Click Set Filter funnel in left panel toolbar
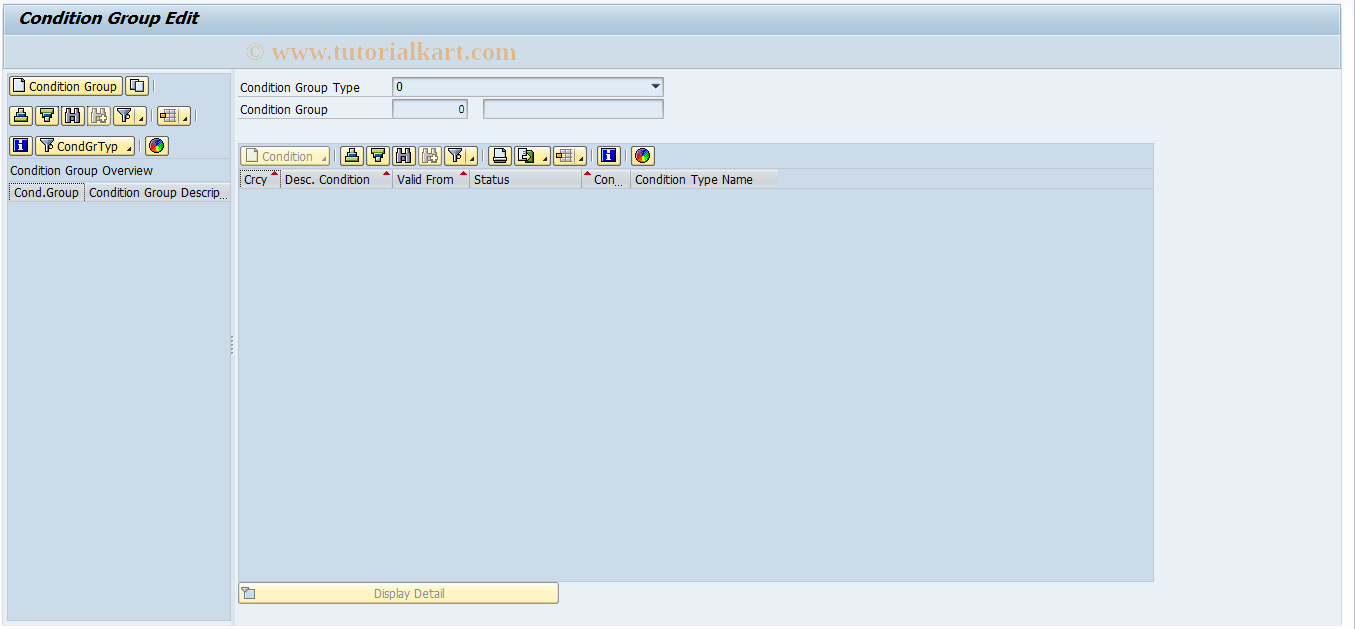 click(x=124, y=116)
